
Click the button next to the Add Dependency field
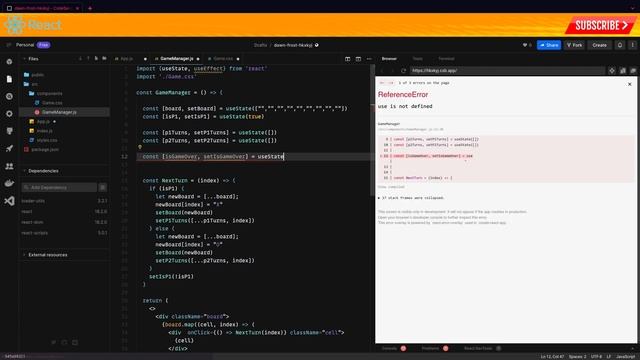[x=102, y=187]
